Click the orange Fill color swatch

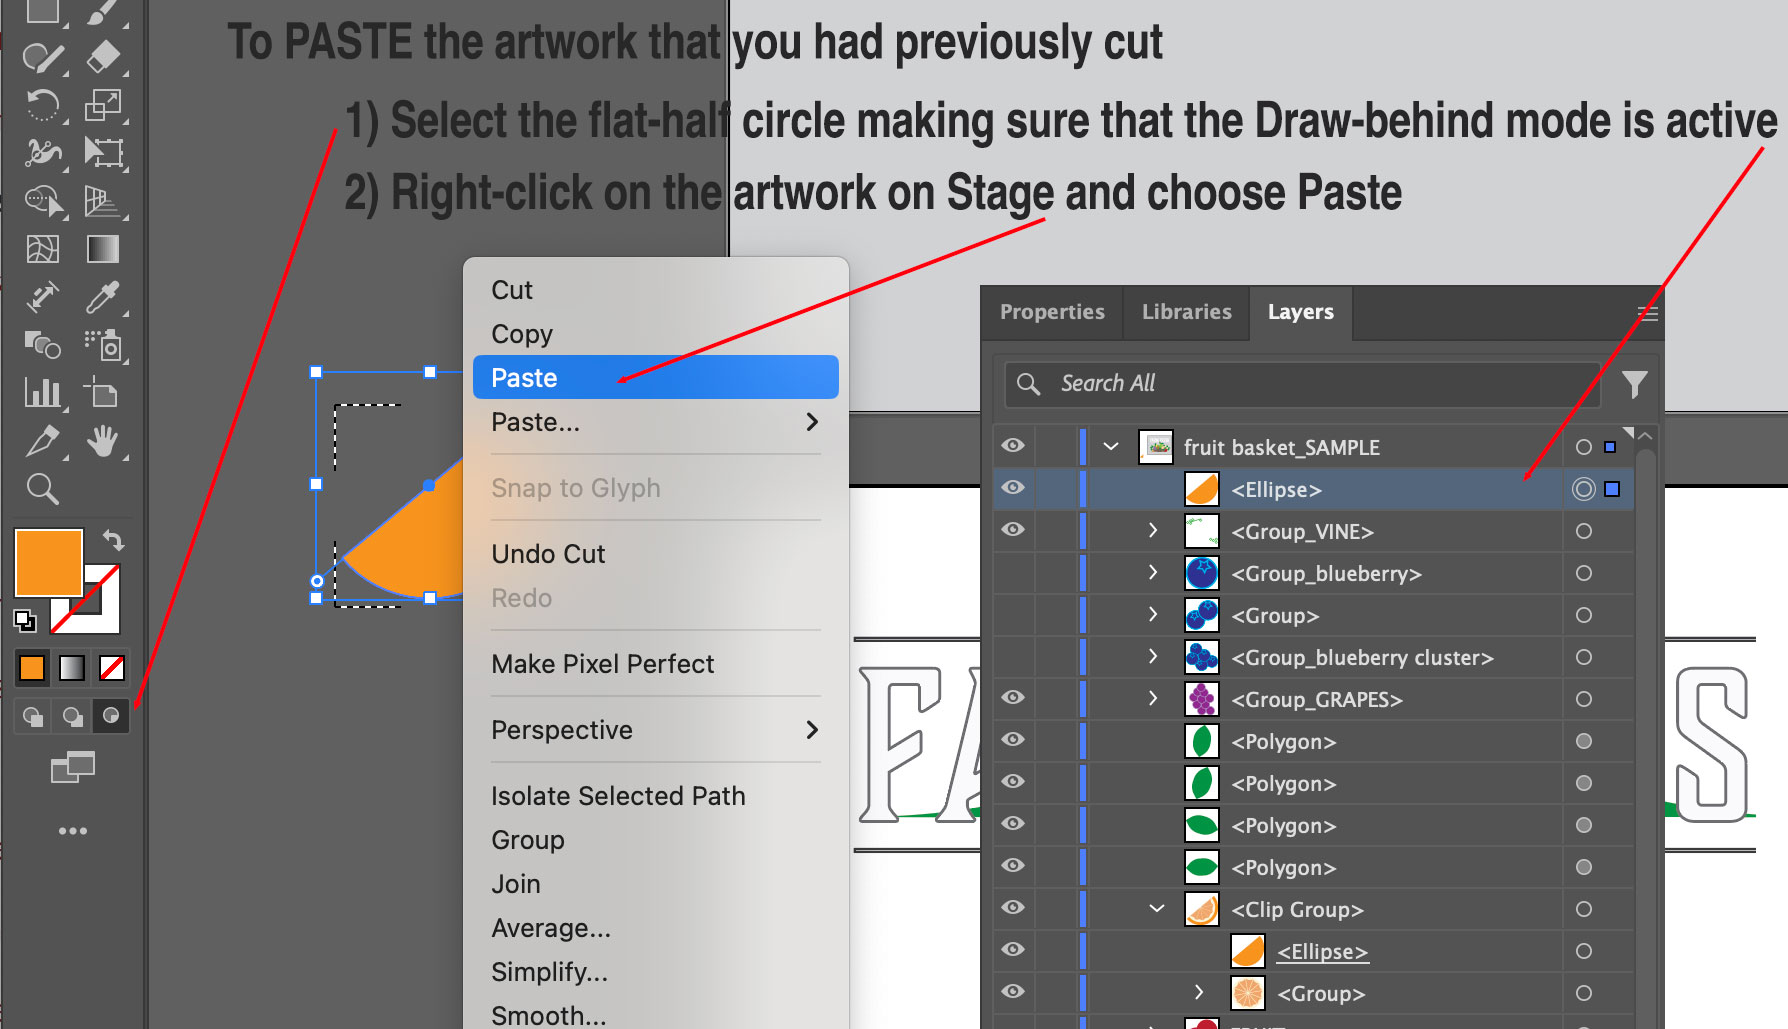(x=48, y=563)
